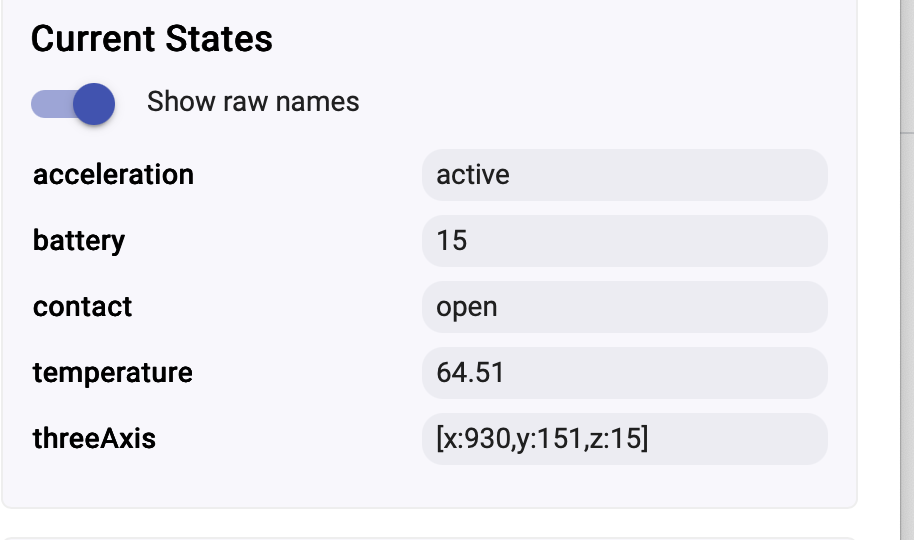Toggle the Show raw names switch
Viewport: 914px width, 540px height.
(x=73, y=103)
